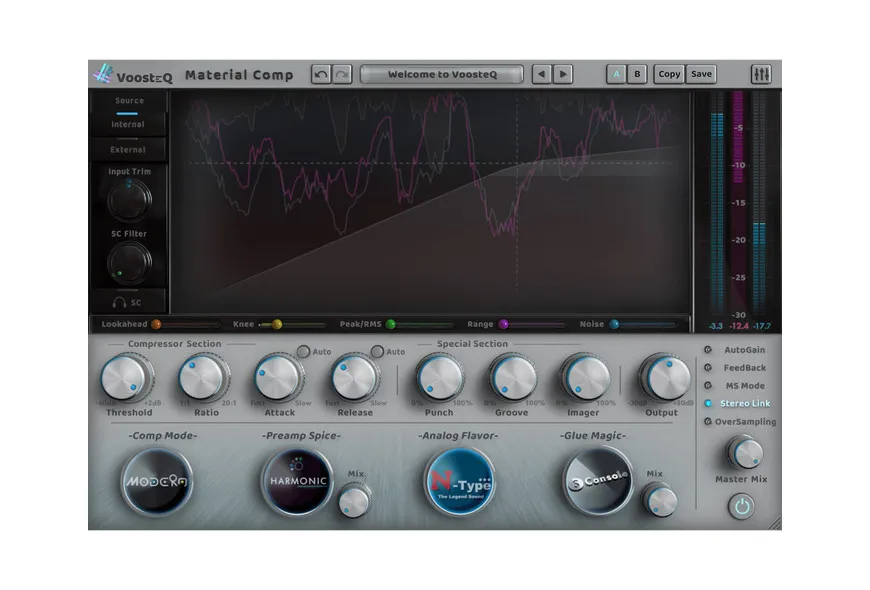Enable Auto for Release
The image size is (870, 590).
coord(377,351)
